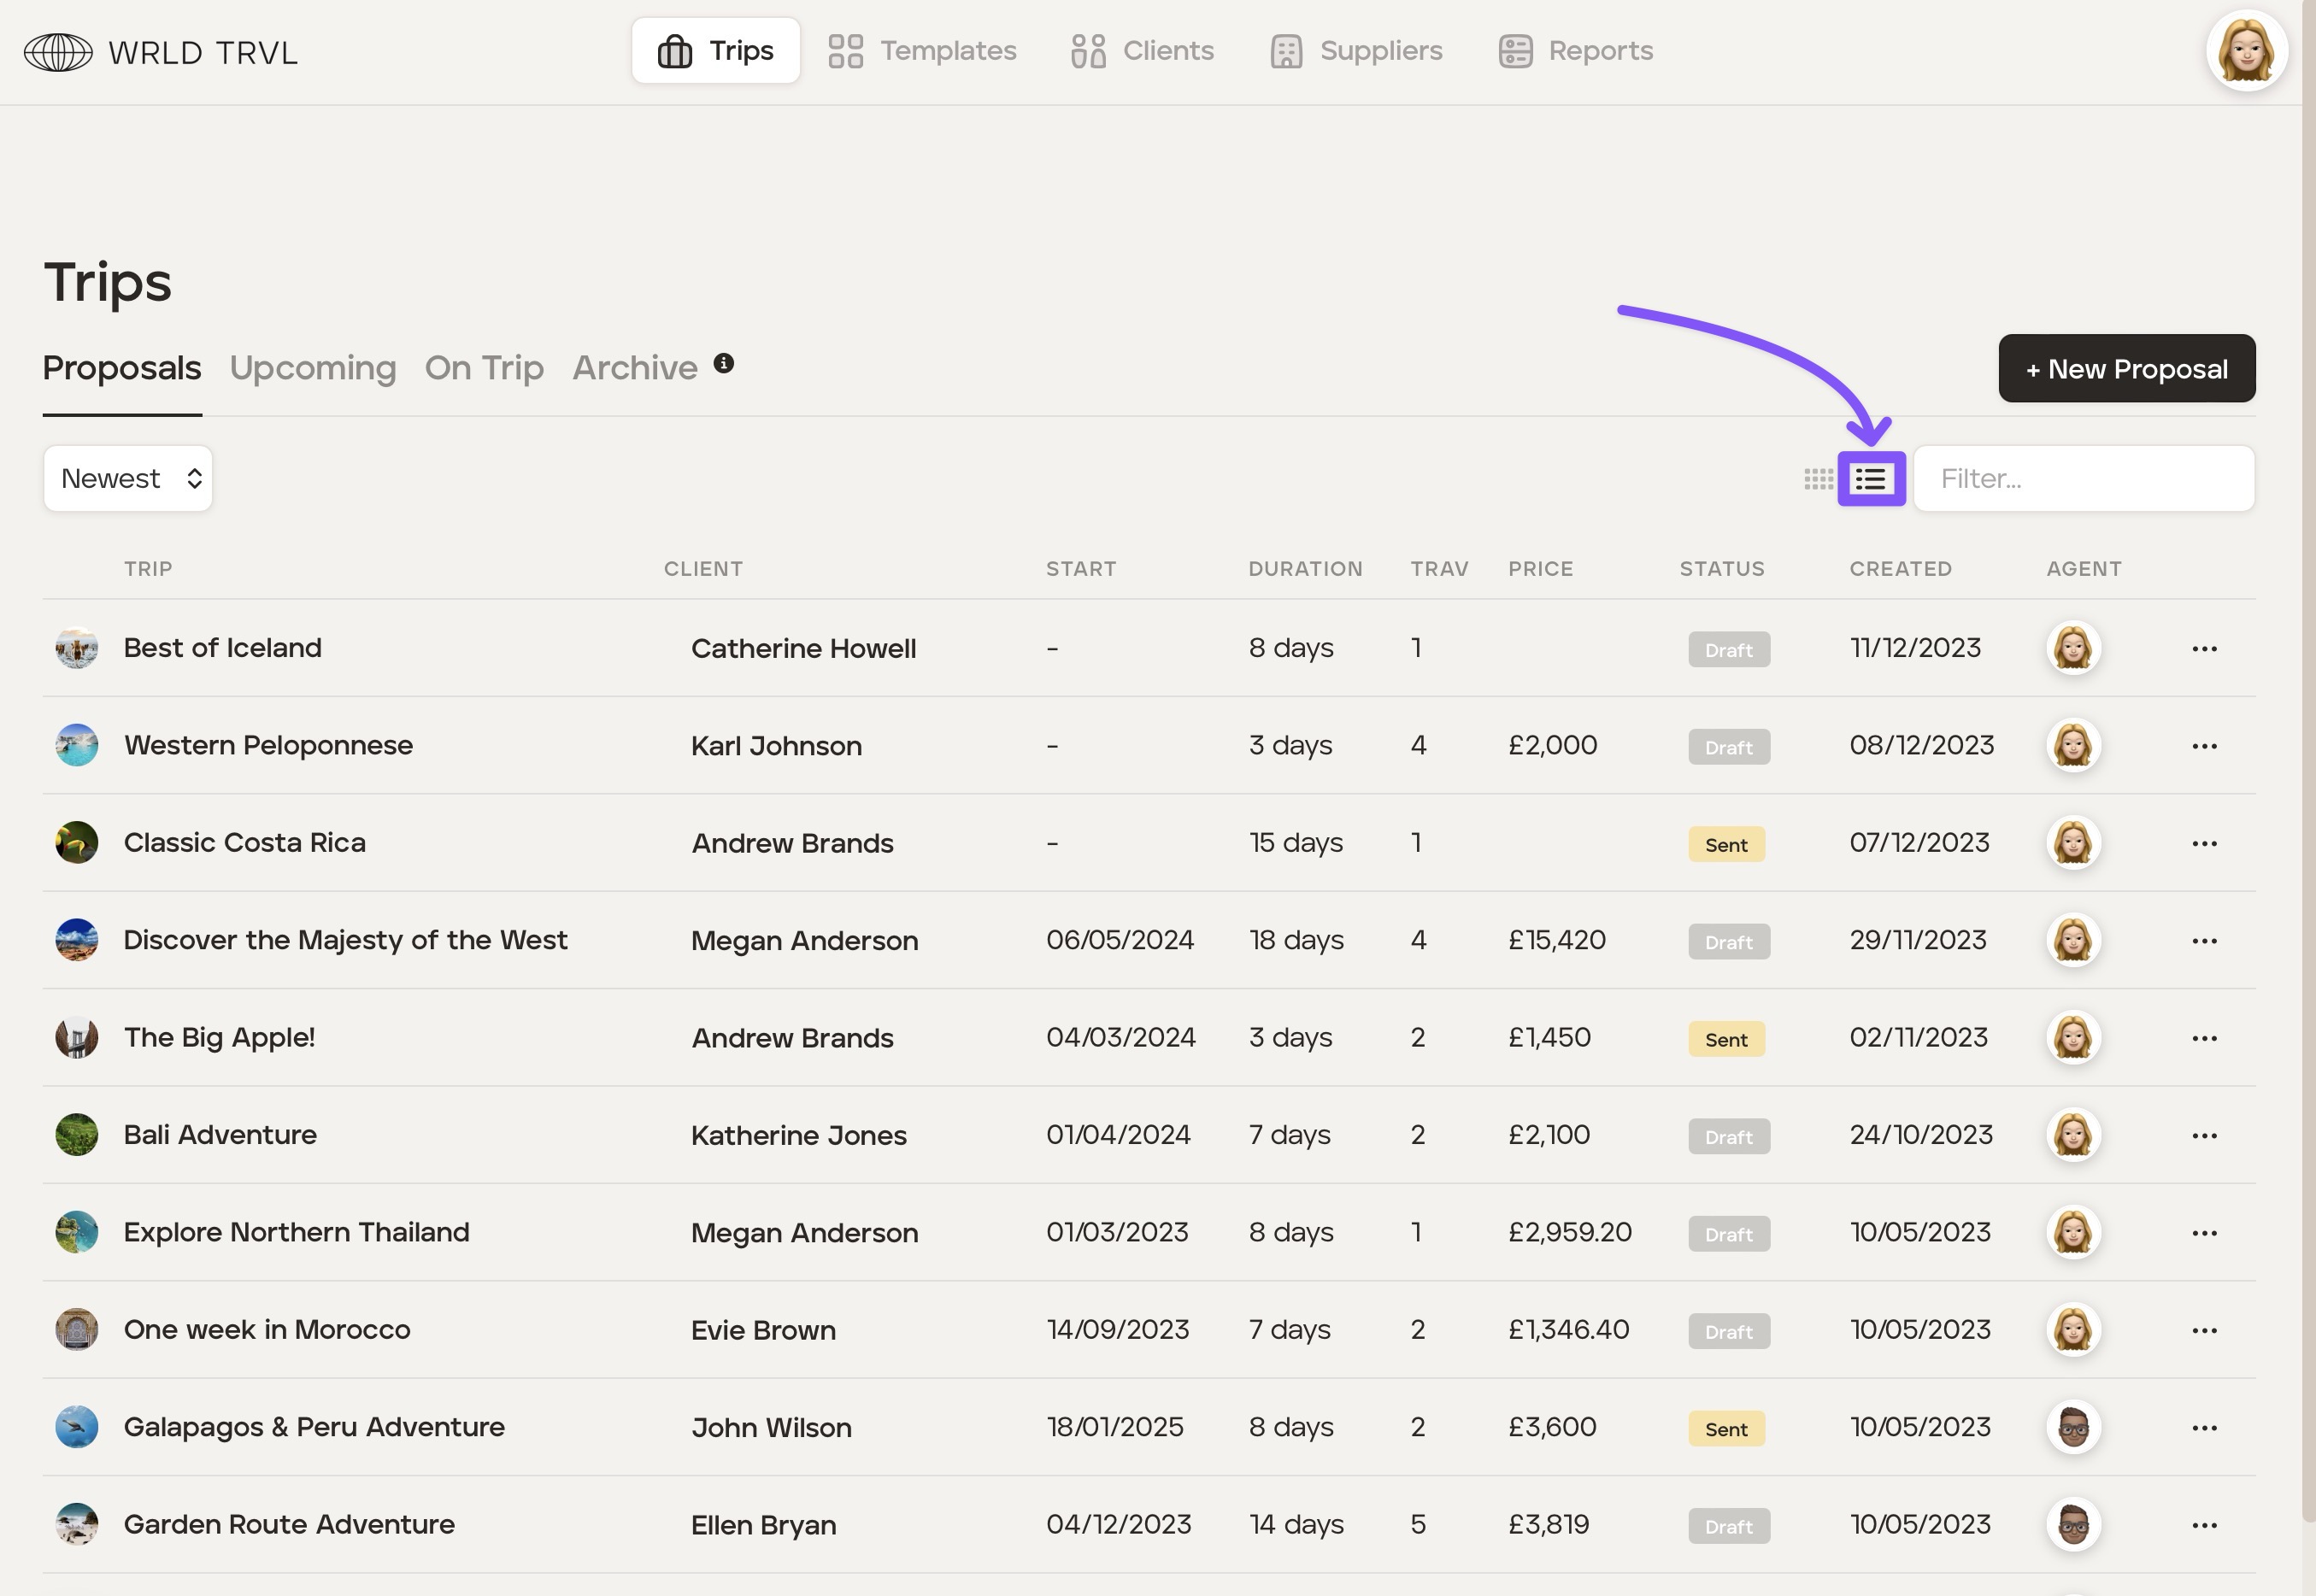Open Best of Iceland trip thumbnail
The width and height of the screenshot is (2316, 1596).
coord(77,648)
